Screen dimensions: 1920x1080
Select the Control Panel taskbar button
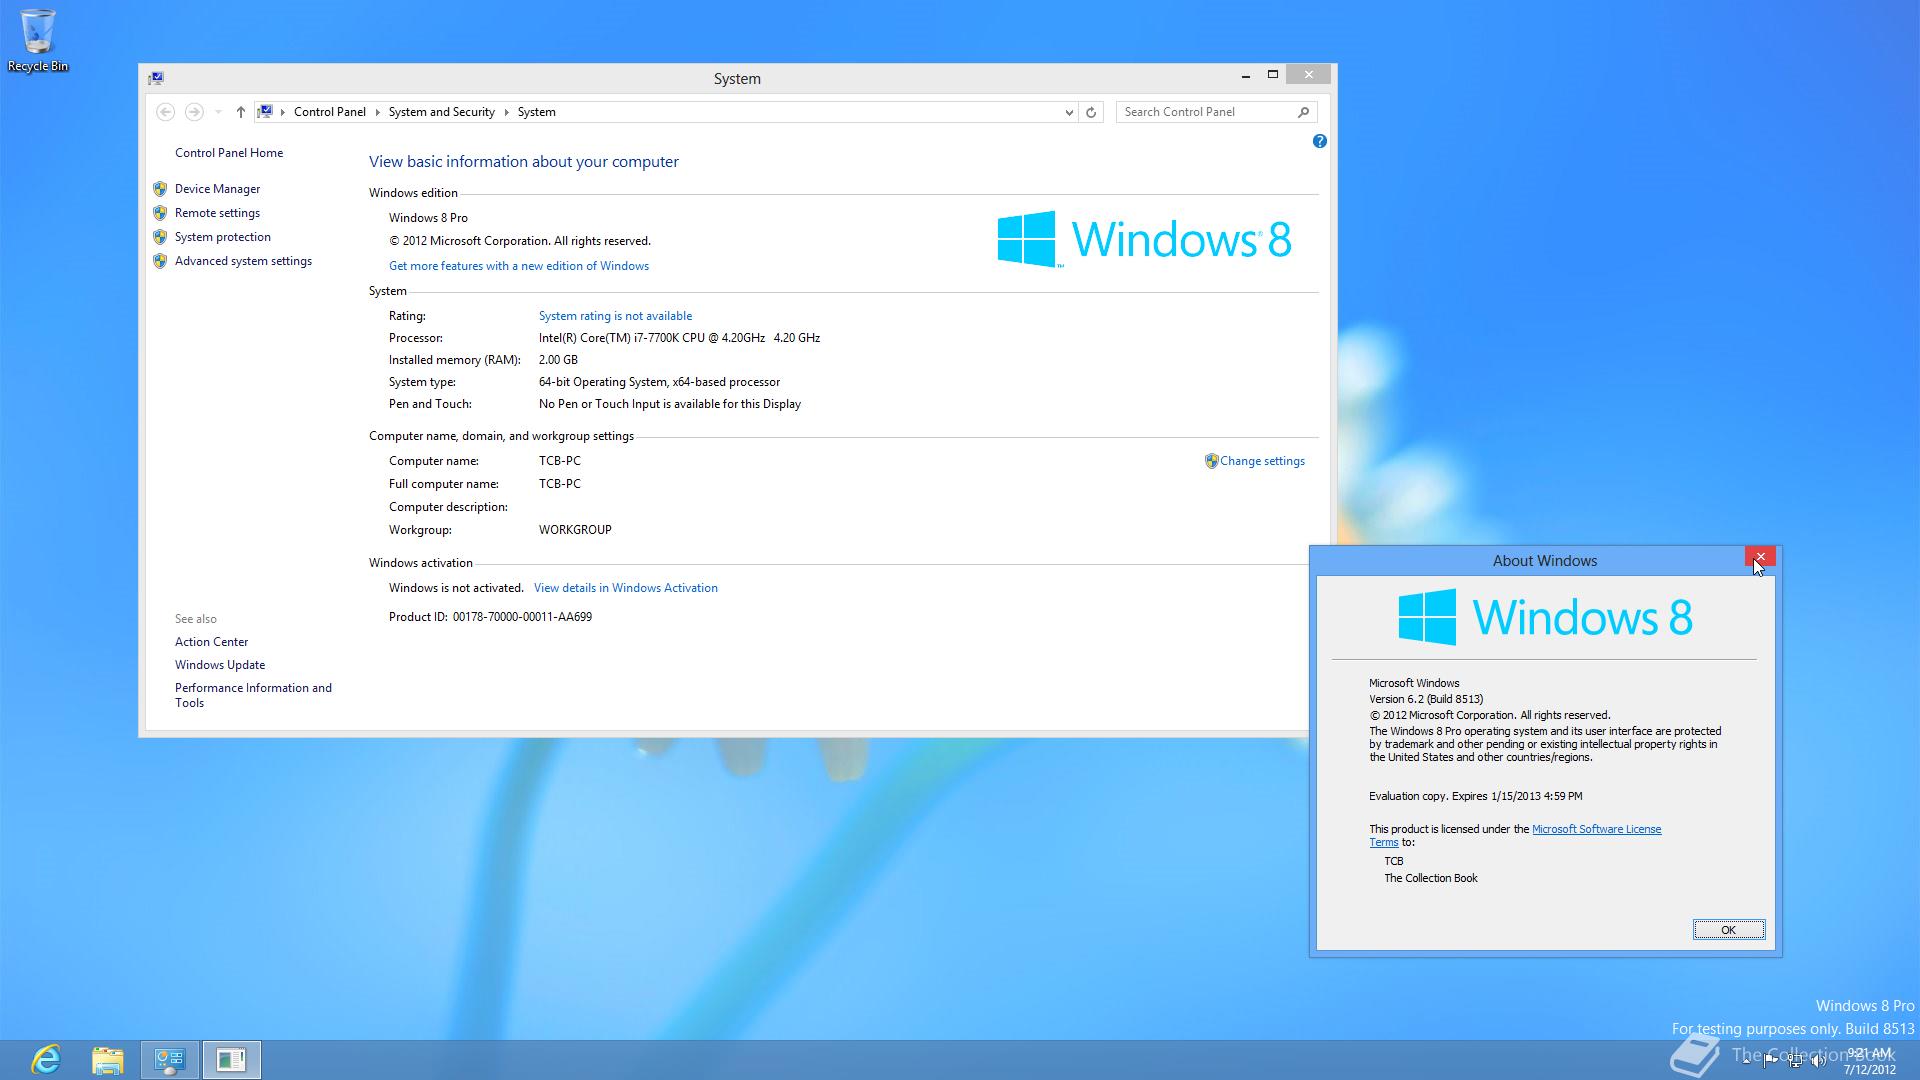pos(170,1059)
